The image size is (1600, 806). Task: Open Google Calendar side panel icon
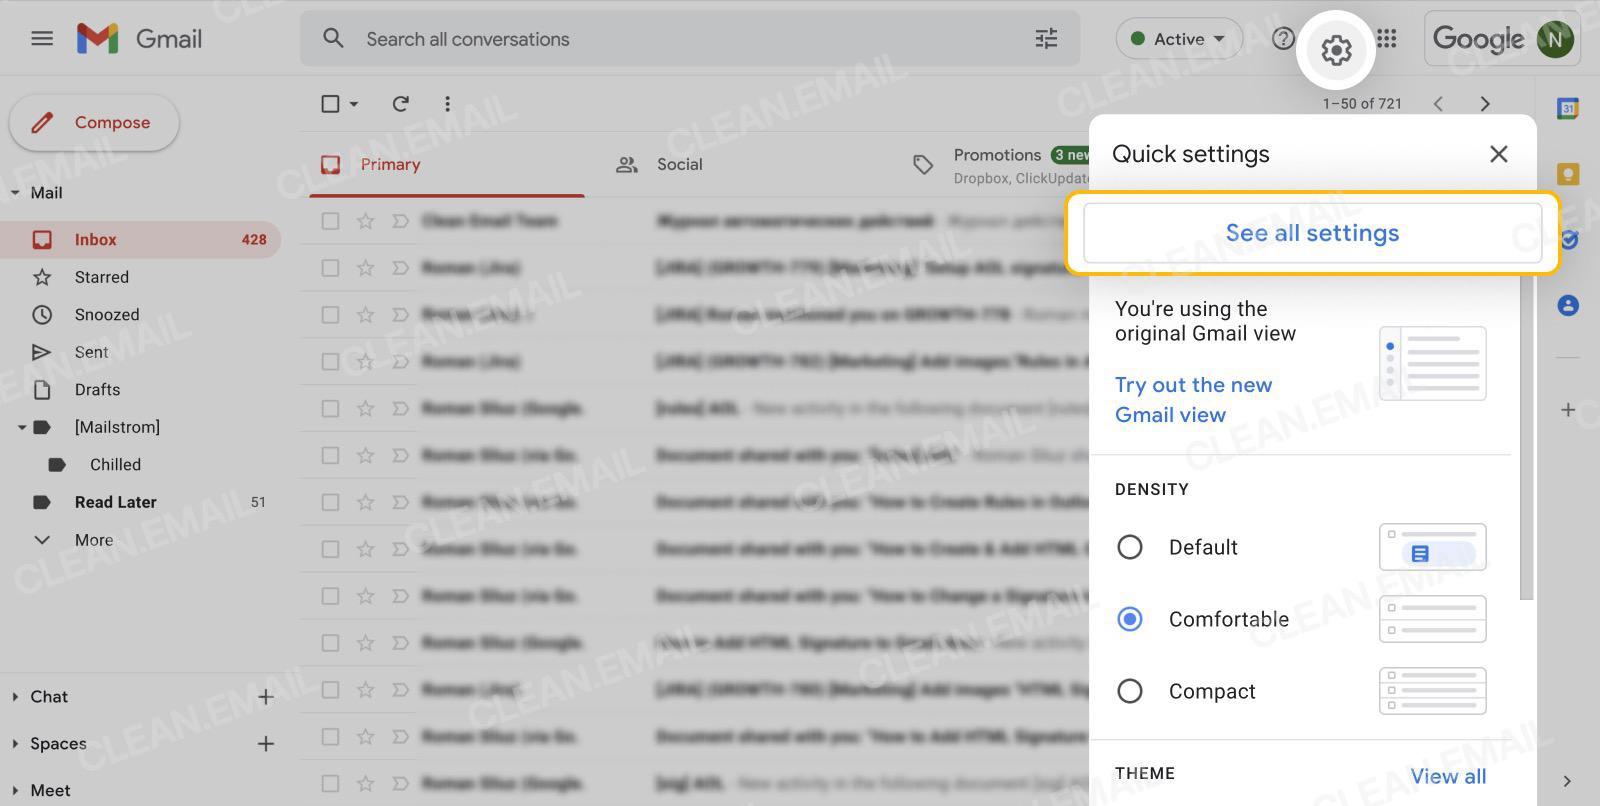pyautogui.click(x=1568, y=108)
